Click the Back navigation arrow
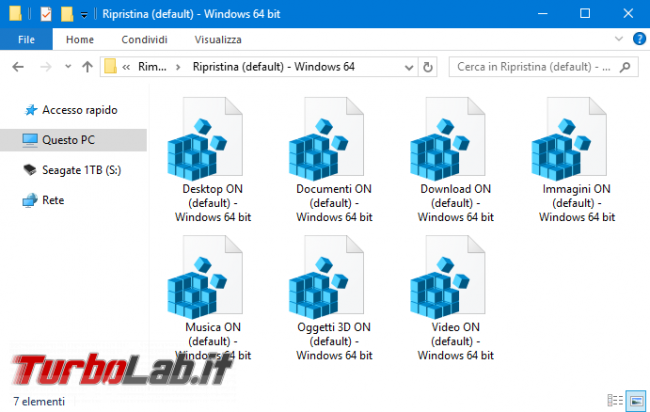The width and height of the screenshot is (650, 412). click(x=18, y=67)
